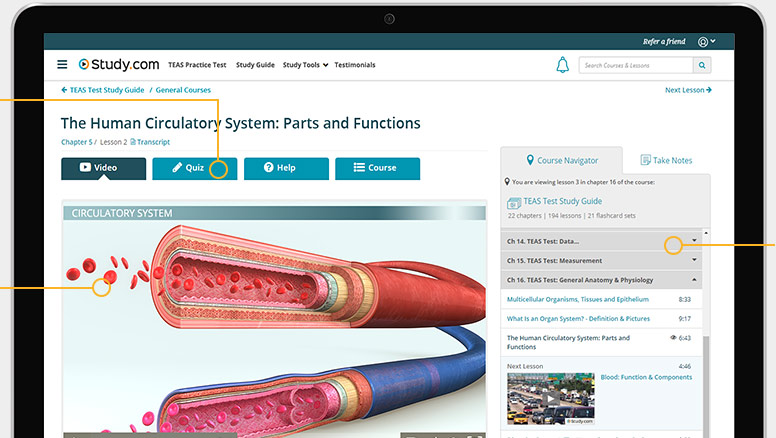Click the eye icon on current lesson
Screen dimensions: 776x438
pos(674,338)
